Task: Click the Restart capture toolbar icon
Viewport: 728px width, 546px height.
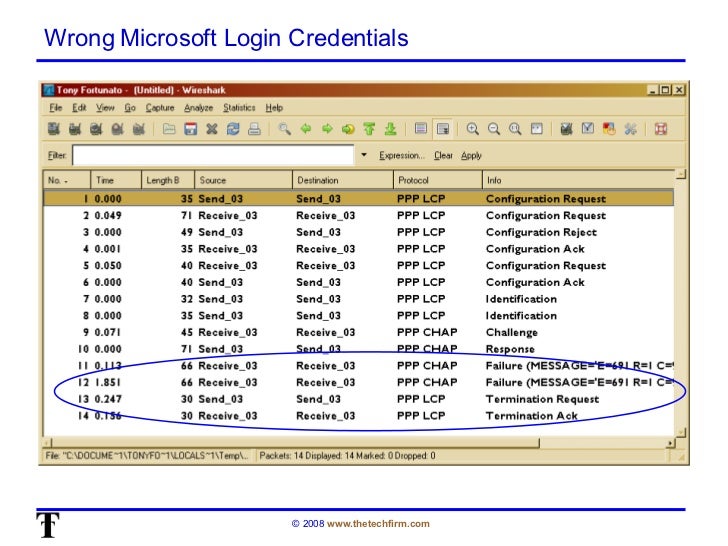Action: click(x=139, y=129)
